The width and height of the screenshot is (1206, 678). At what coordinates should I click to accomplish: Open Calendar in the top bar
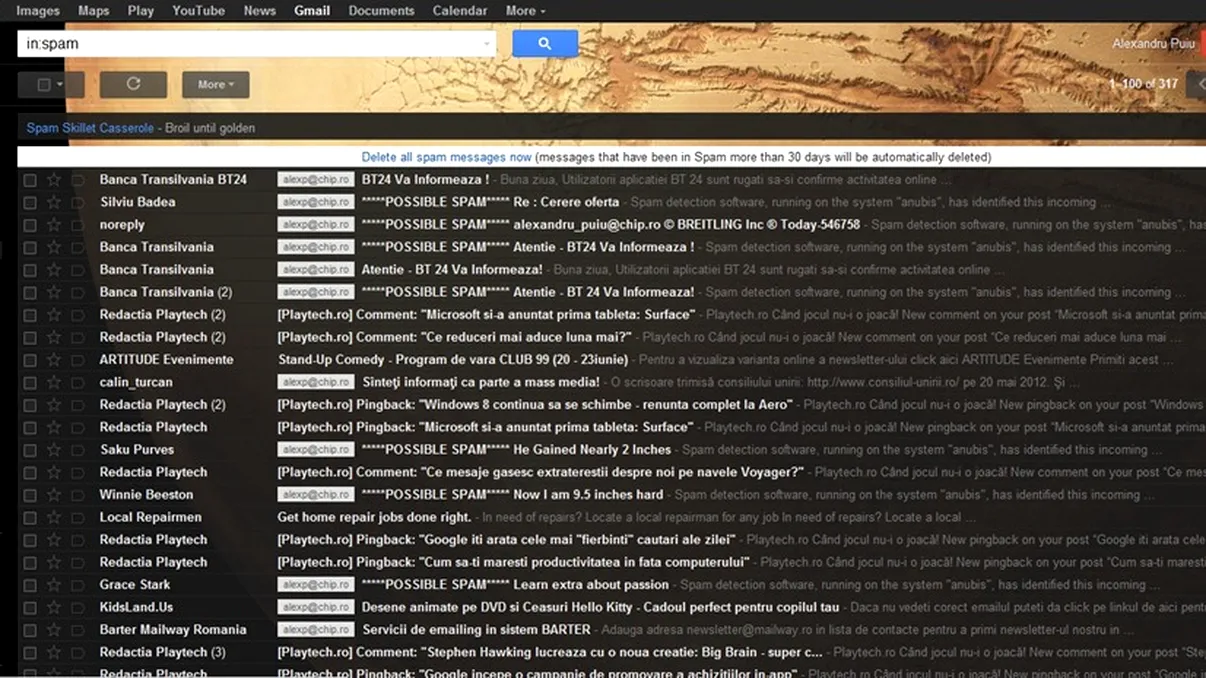pyautogui.click(x=460, y=11)
